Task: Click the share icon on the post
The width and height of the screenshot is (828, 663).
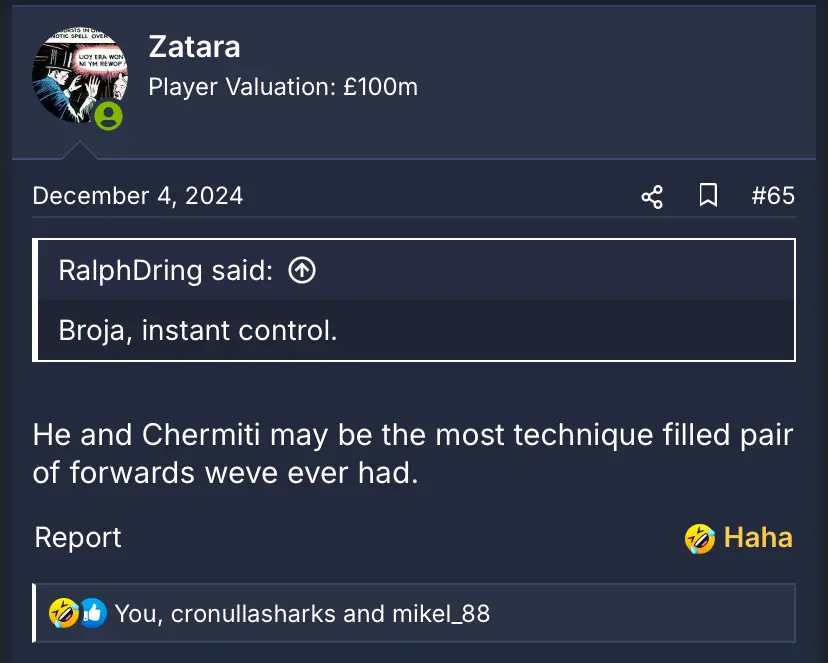Action: [652, 196]
